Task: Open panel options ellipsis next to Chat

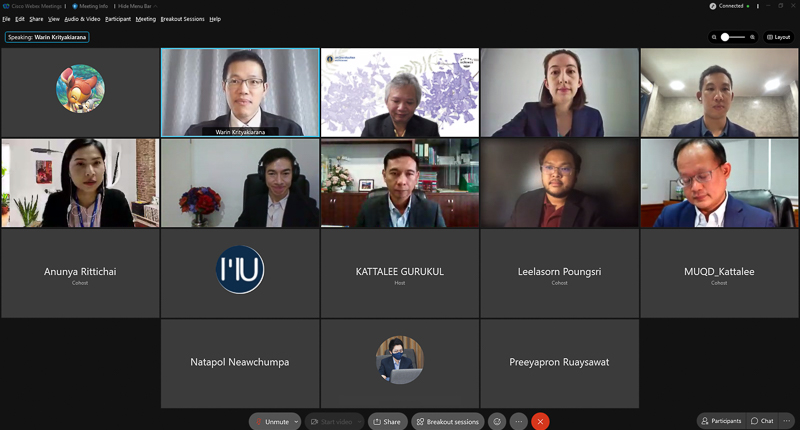Action: pos(787,421)
